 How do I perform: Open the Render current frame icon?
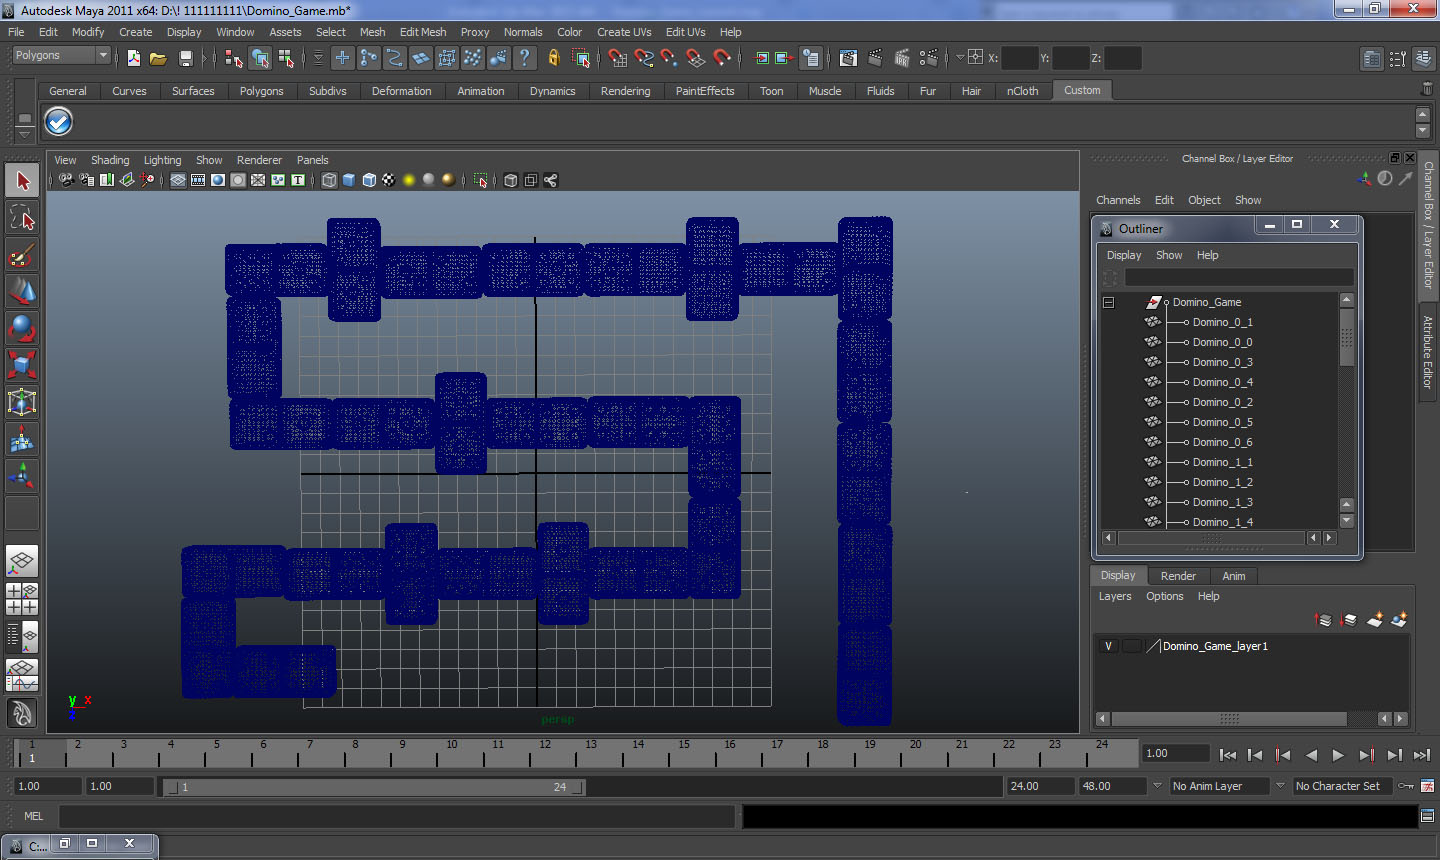click(875, 58)
